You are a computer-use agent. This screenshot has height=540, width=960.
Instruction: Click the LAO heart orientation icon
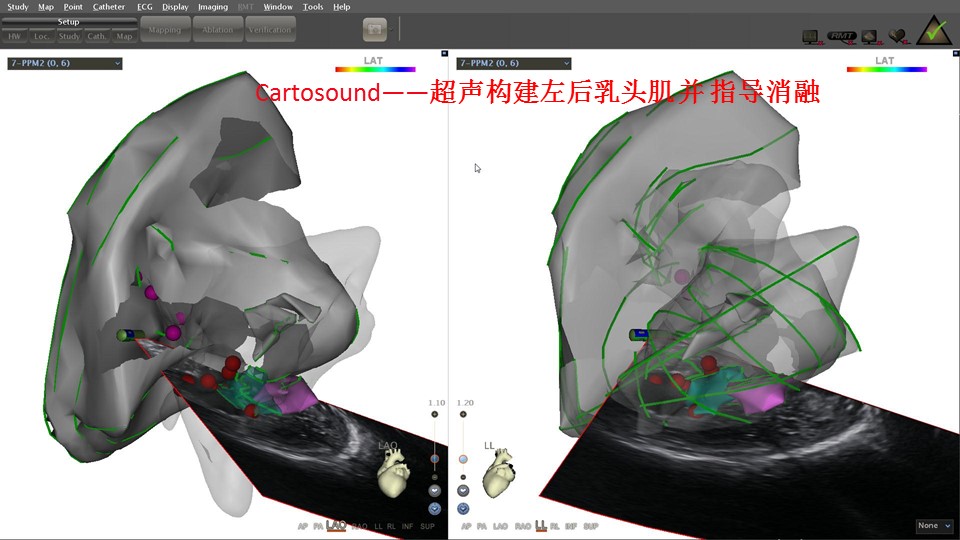(392, 473)
